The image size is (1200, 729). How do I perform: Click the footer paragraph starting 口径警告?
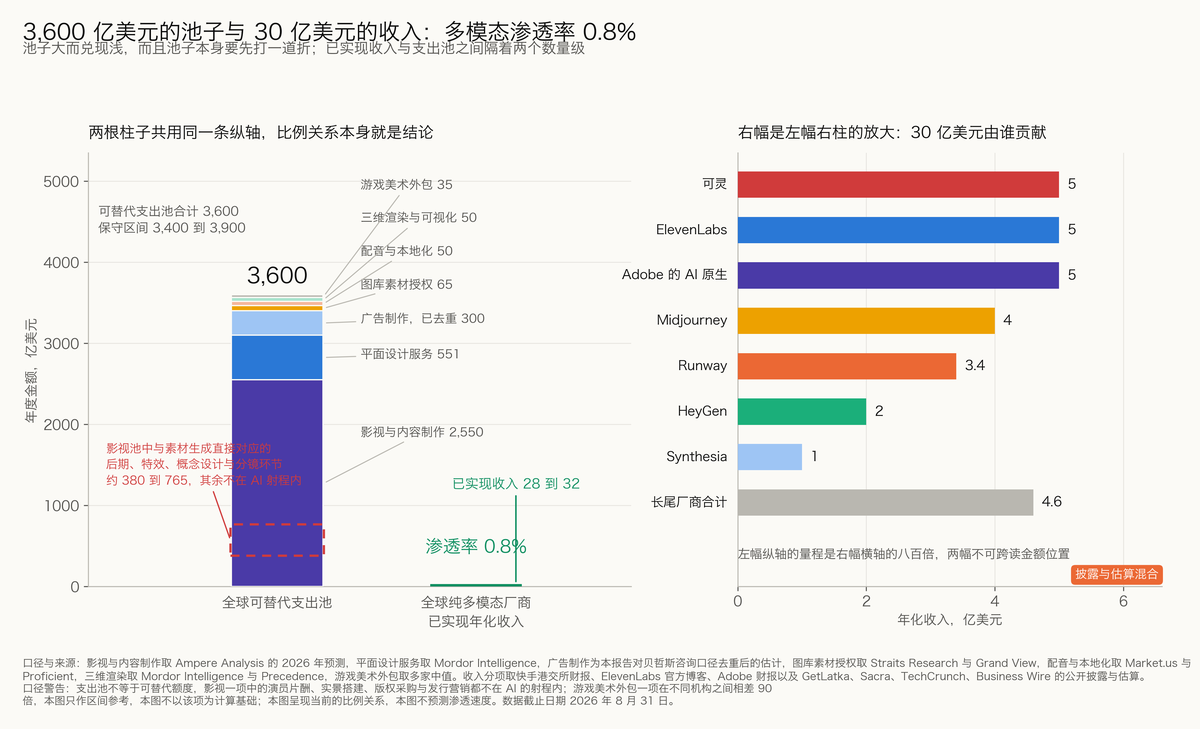tap(397, 695)
